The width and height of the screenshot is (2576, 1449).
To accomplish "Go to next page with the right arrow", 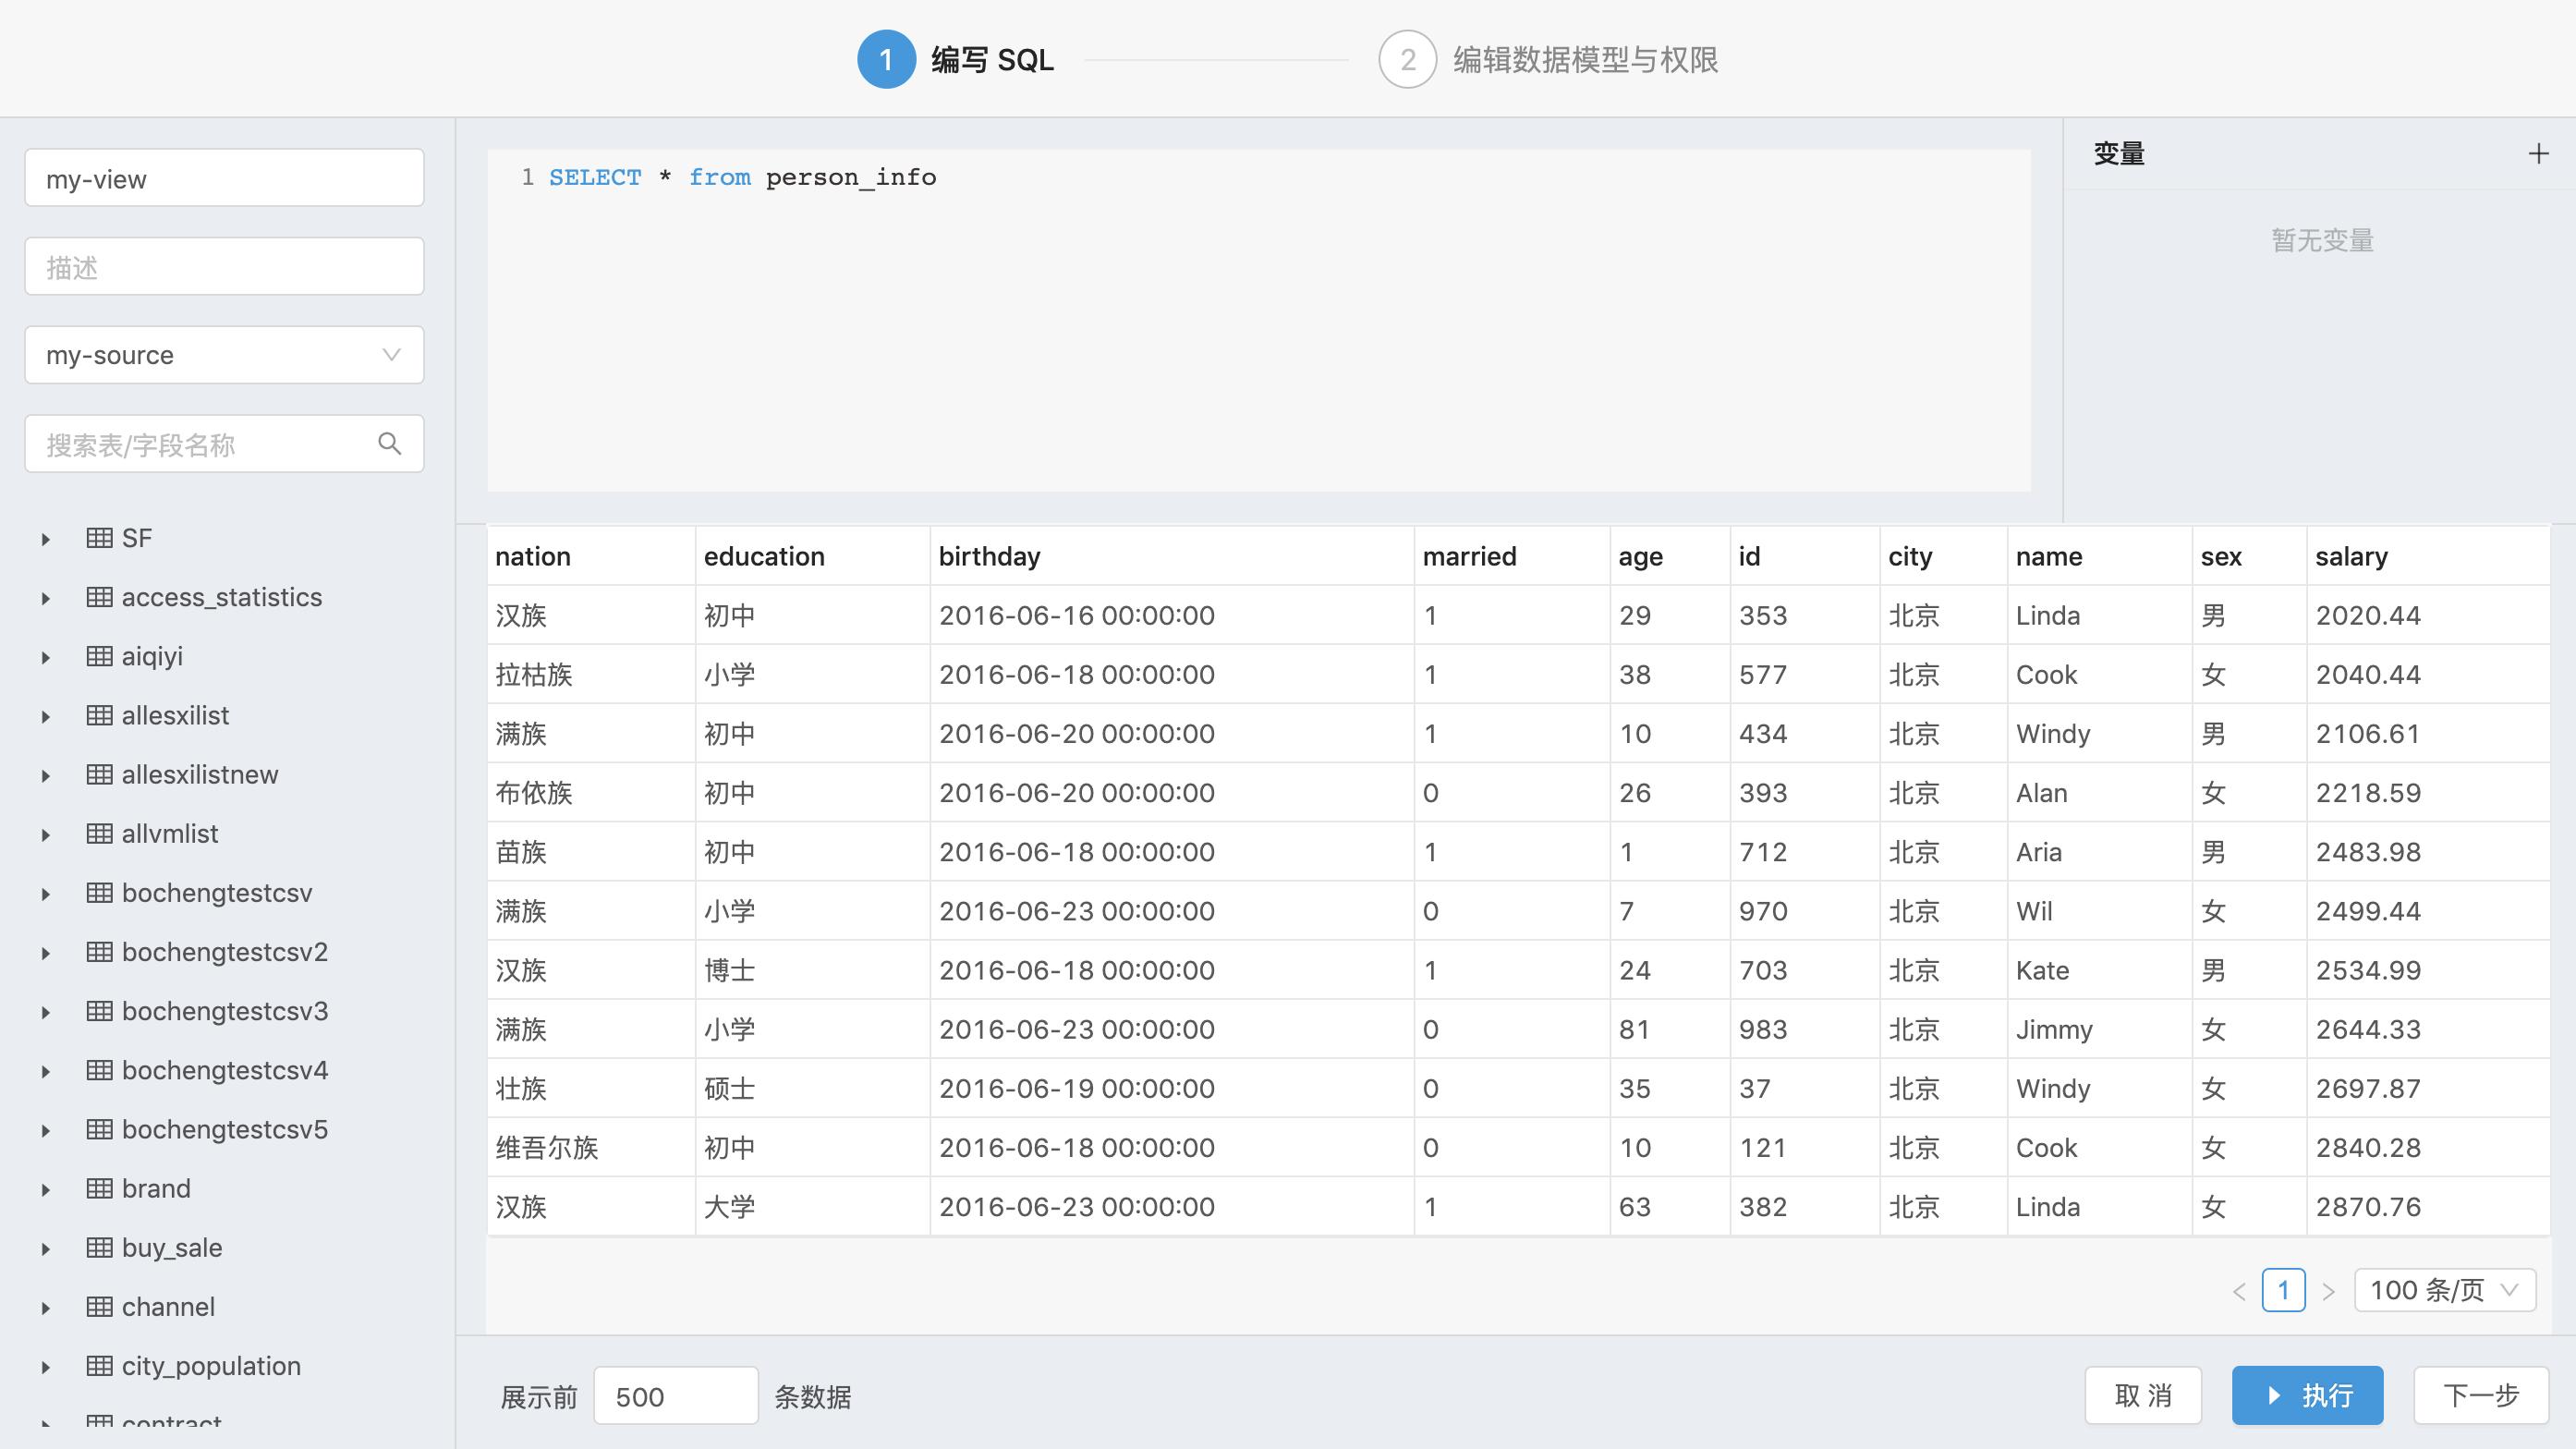I will pyautogui.click(x=2330, y=1290).
